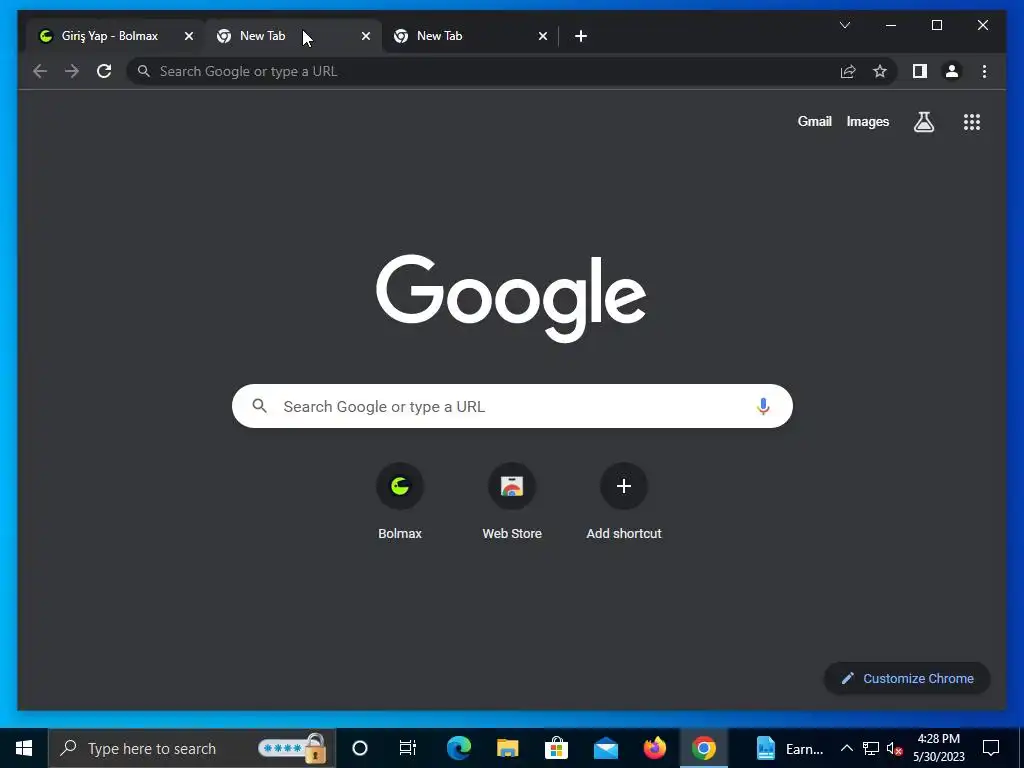This screenshot has height=768, width=1024.
Task: Open Task View on the taskbar
Action: 408,748
